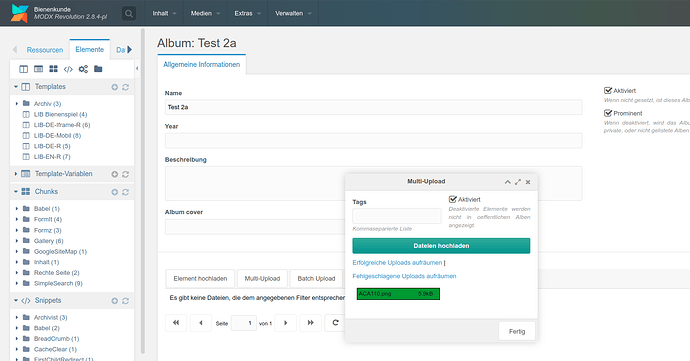Screen dimensions: 690x361
Task: Click Fehlgeschlagene Uploads aufräumen link
Action: [404, 276]
